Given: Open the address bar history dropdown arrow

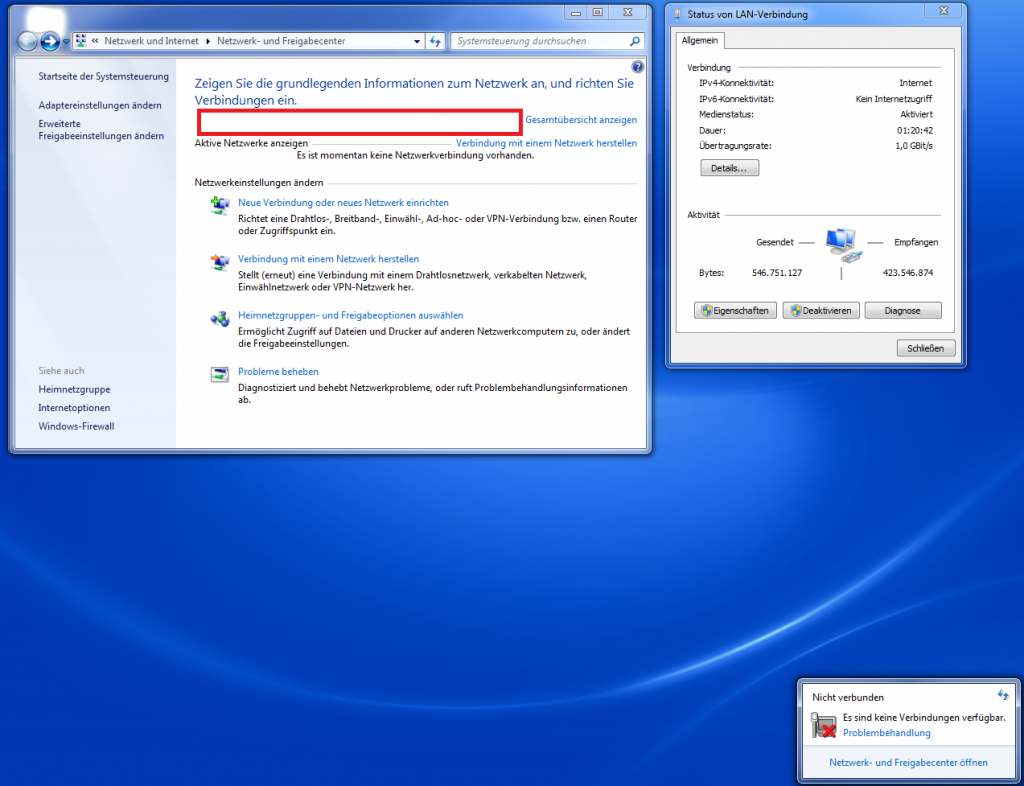Looking at the screenshot, I should 417,41.
